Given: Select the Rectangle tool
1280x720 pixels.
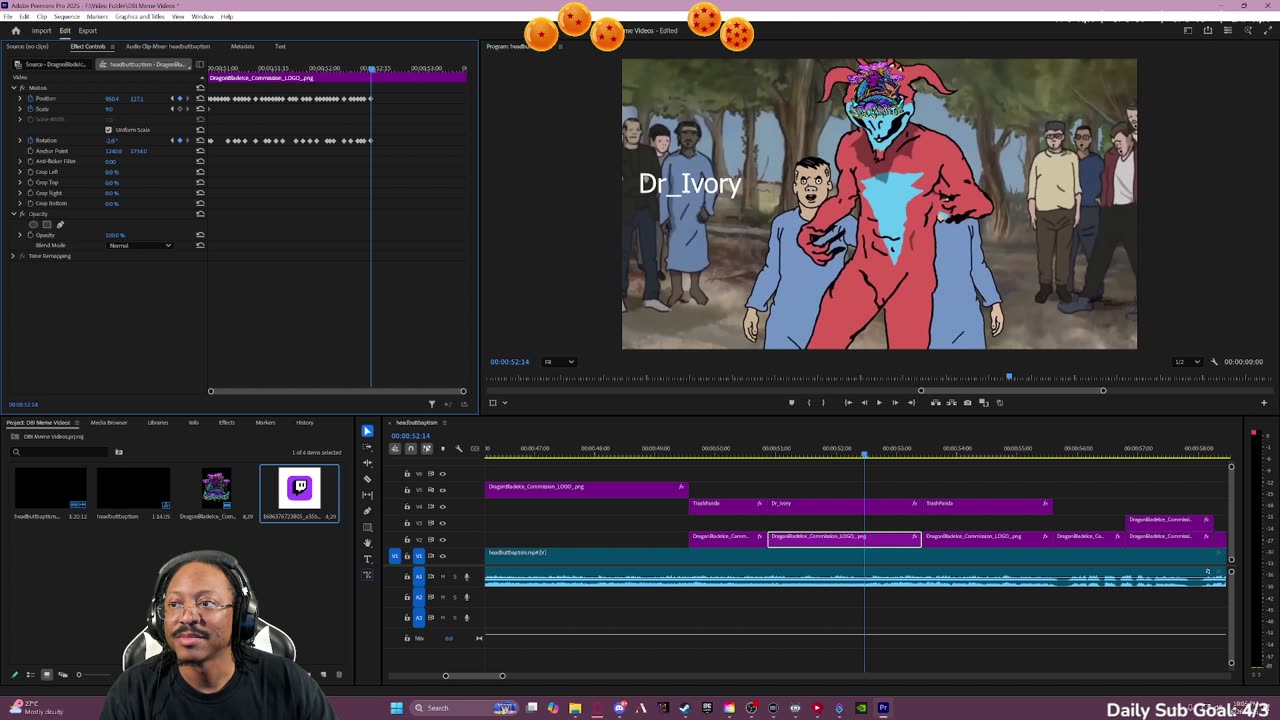Looking at the screenshot, I should (x=367, y=527).
